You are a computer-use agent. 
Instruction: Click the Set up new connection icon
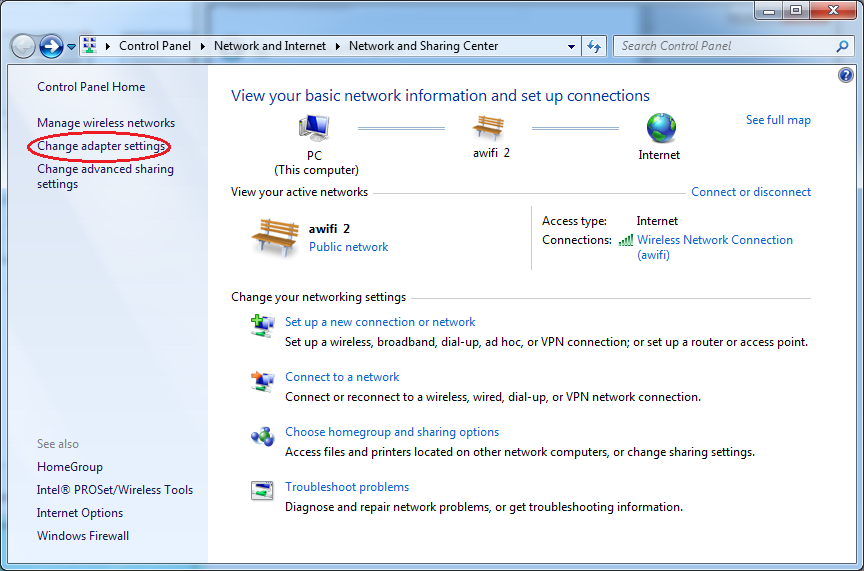(262, 326)
